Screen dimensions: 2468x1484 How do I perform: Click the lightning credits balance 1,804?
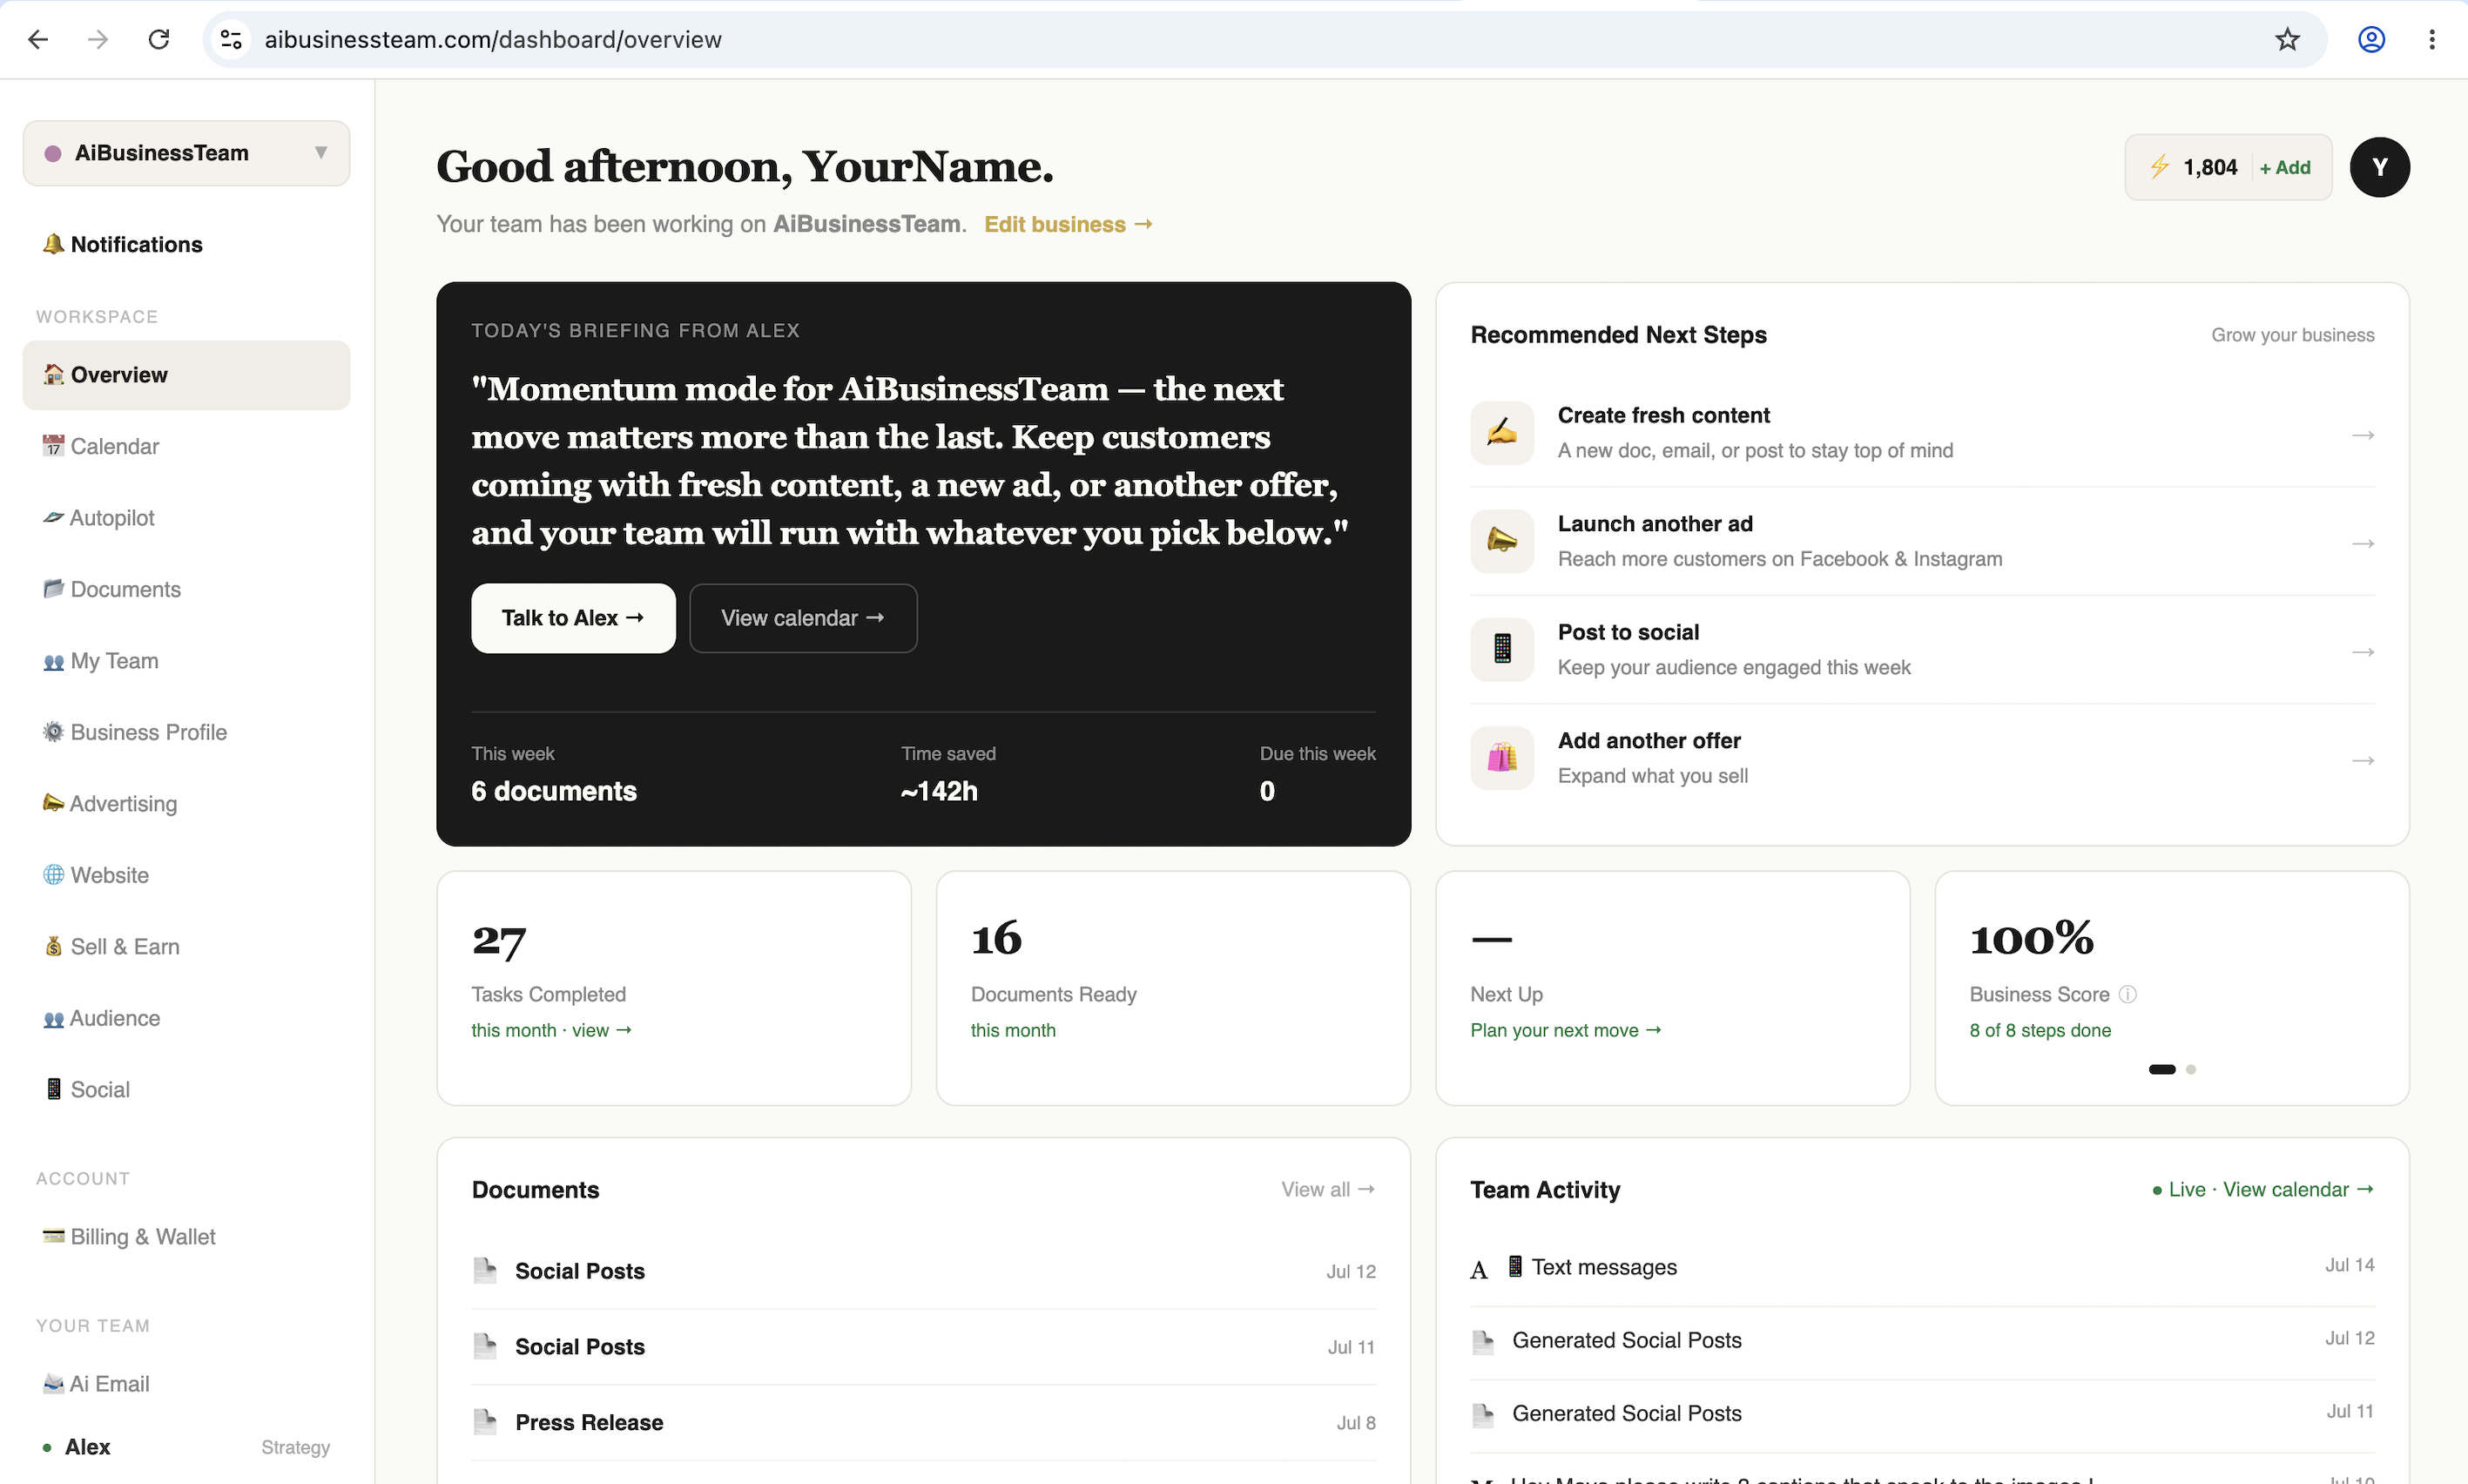(2194, 167)
